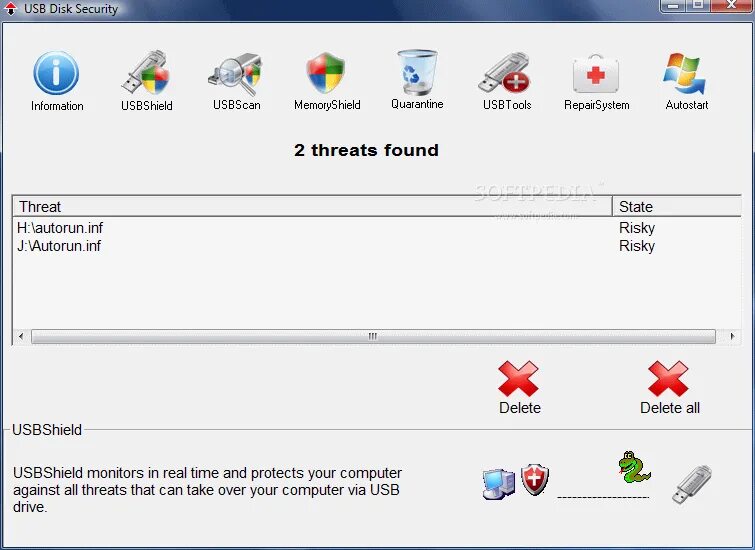Click the red X Delete button
Viewport: 755px width, 550px height.
[x=520, y=387]
